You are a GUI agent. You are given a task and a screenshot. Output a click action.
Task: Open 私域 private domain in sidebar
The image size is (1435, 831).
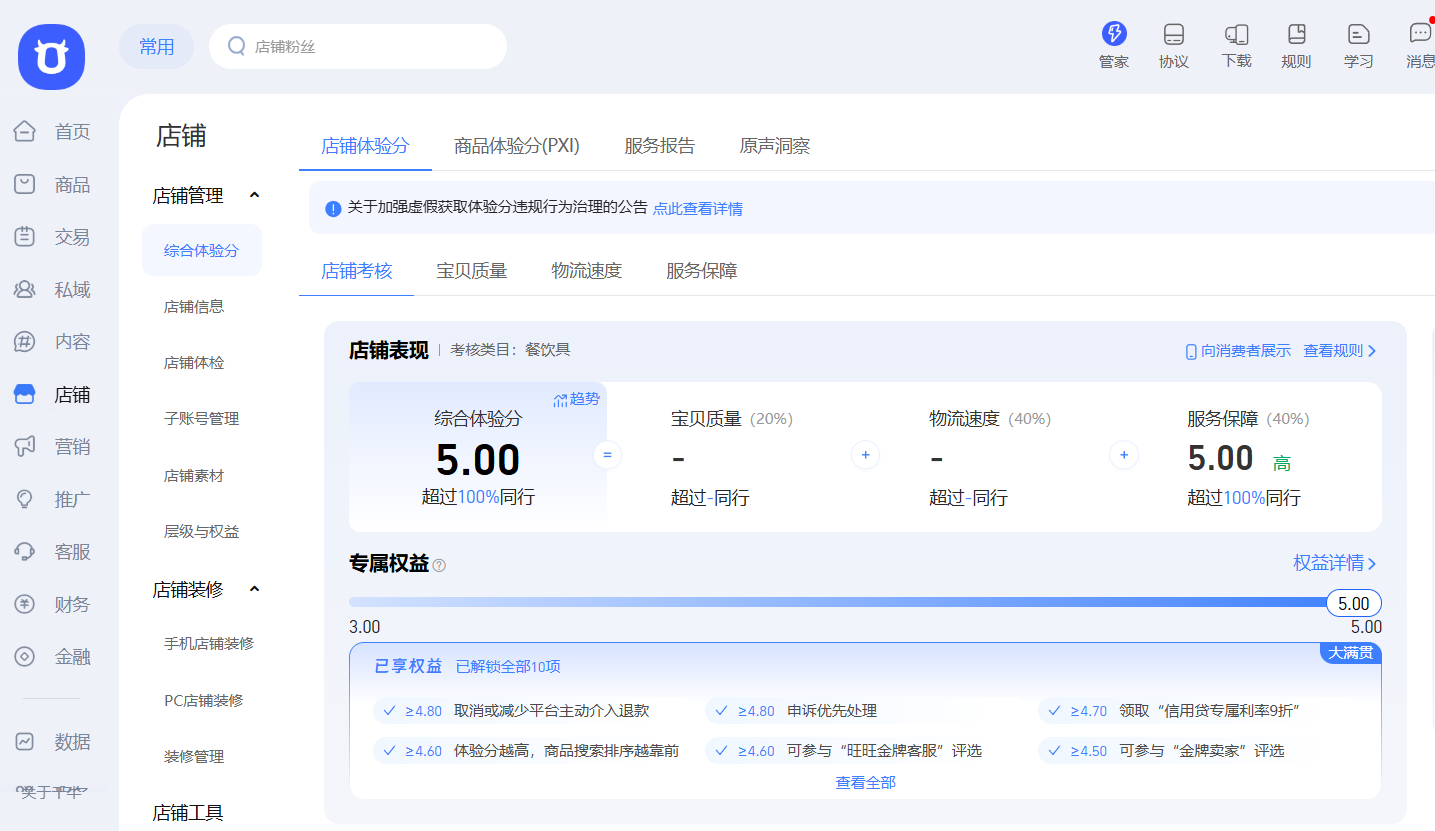[52, 290]
